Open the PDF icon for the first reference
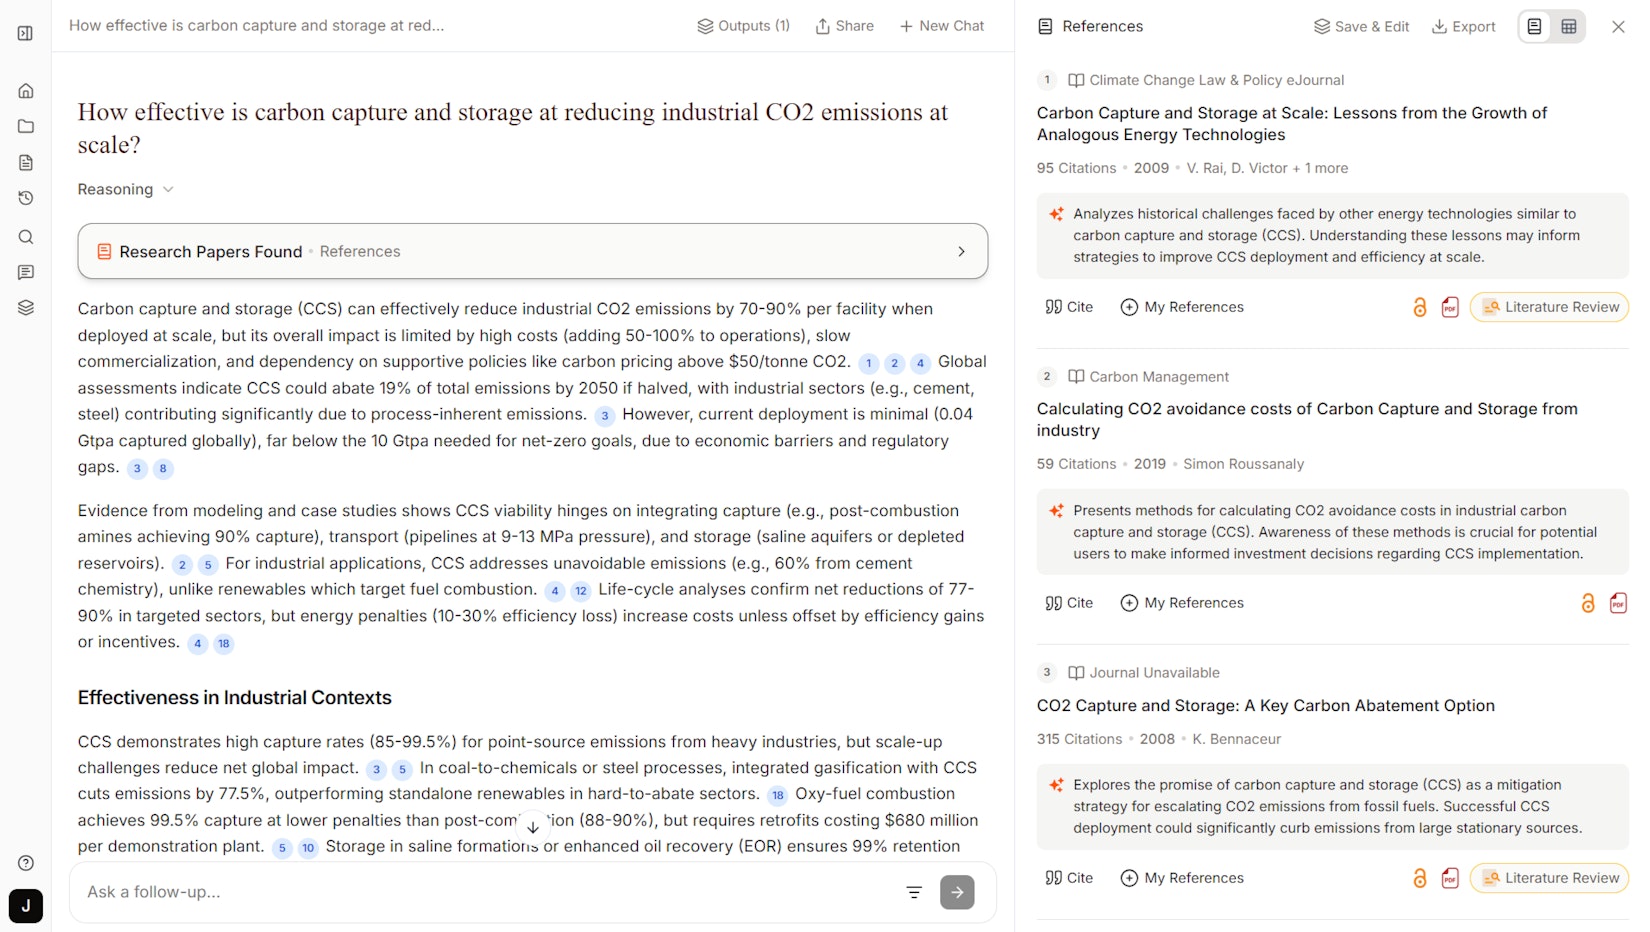 point(1450,307)
